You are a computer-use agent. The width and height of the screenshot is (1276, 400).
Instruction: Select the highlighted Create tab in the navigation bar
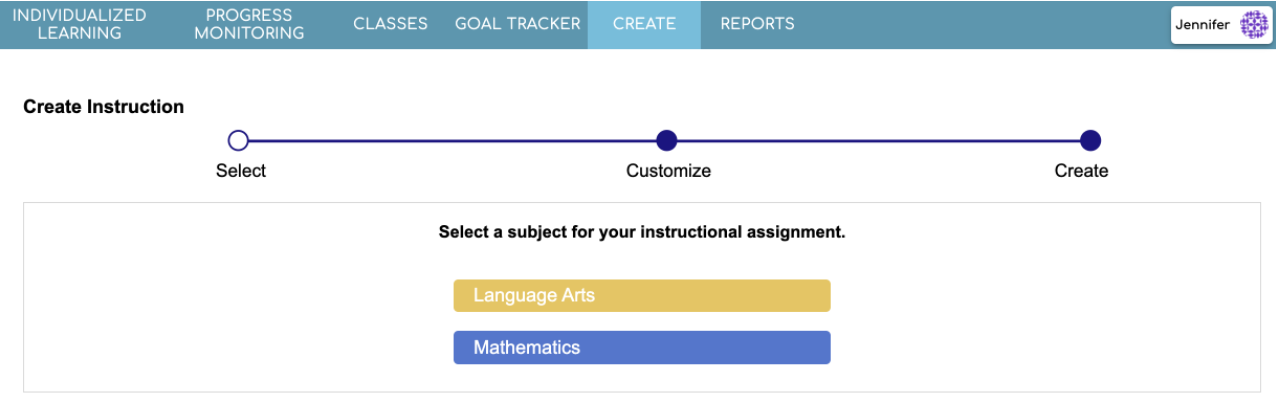pyautogui.click(x=644, y=24)
